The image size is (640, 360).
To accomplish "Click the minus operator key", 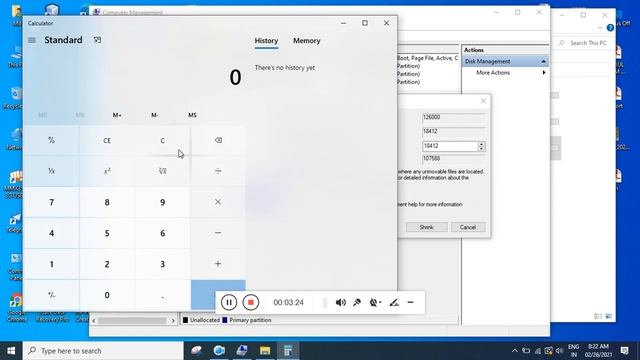I will [x=218, y=233].
